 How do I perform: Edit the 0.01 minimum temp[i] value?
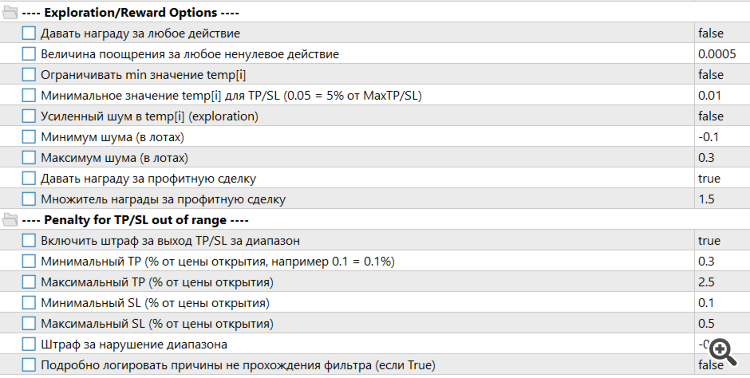point(722,95)
